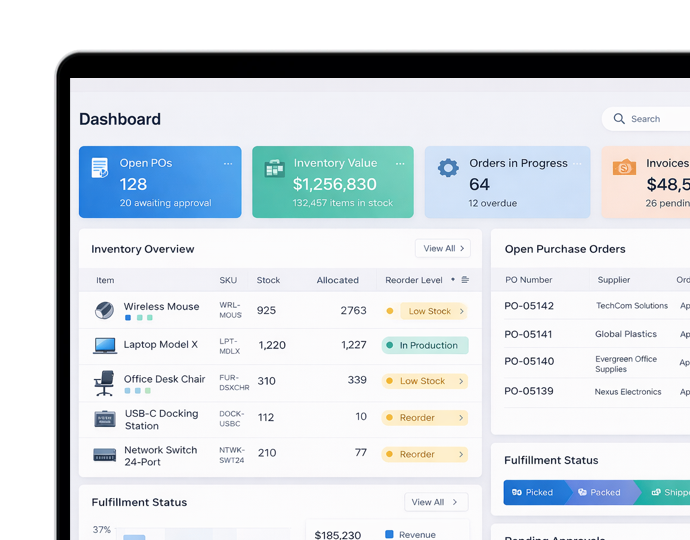
Task: Click the 20 awaiting approval text
Action: [165, 203]
